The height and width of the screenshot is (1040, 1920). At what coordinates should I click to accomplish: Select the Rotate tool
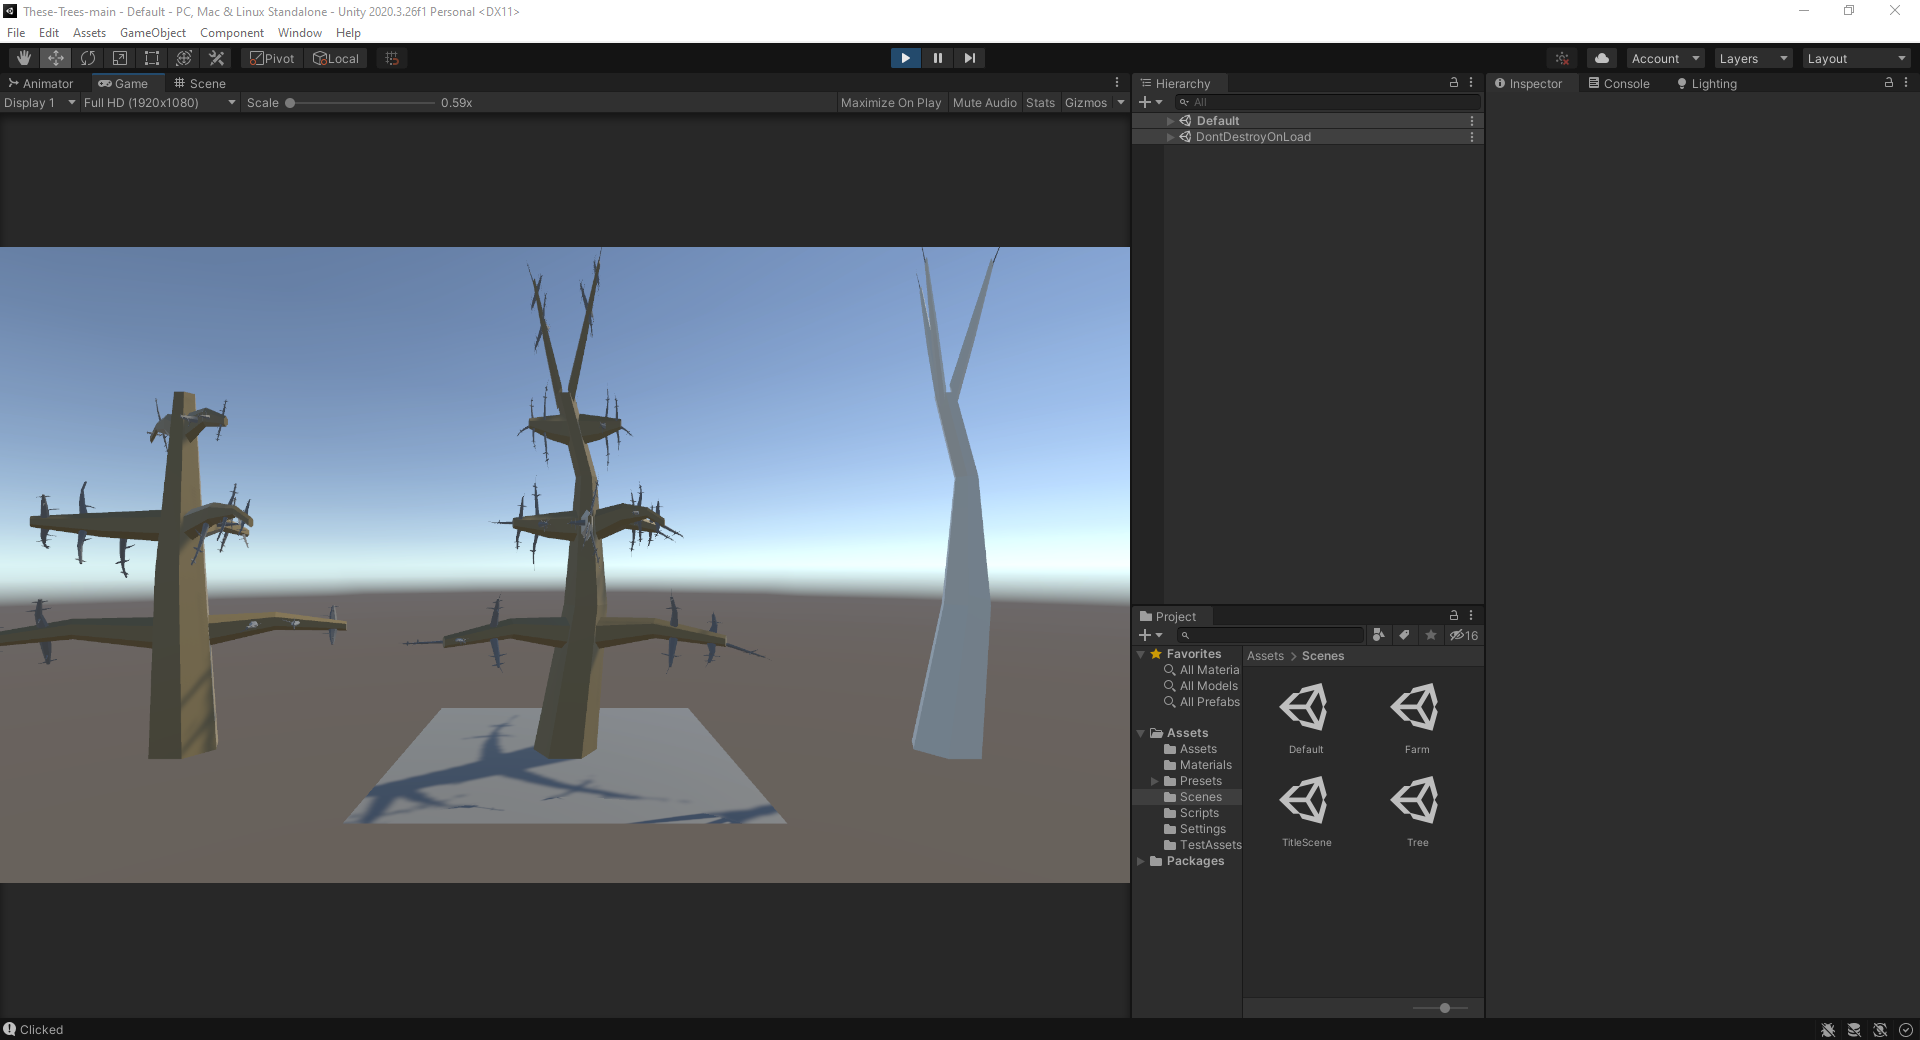click(88, 58)
